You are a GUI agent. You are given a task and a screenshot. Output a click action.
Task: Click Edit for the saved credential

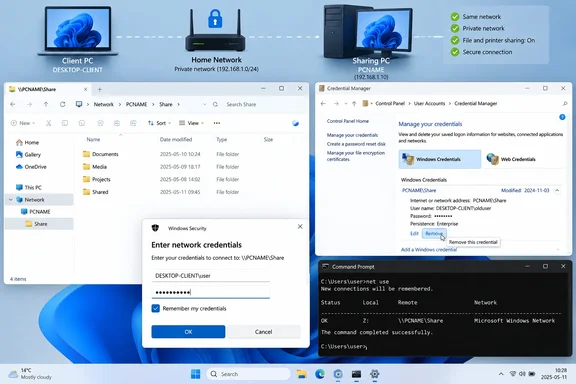coord(414,233)
